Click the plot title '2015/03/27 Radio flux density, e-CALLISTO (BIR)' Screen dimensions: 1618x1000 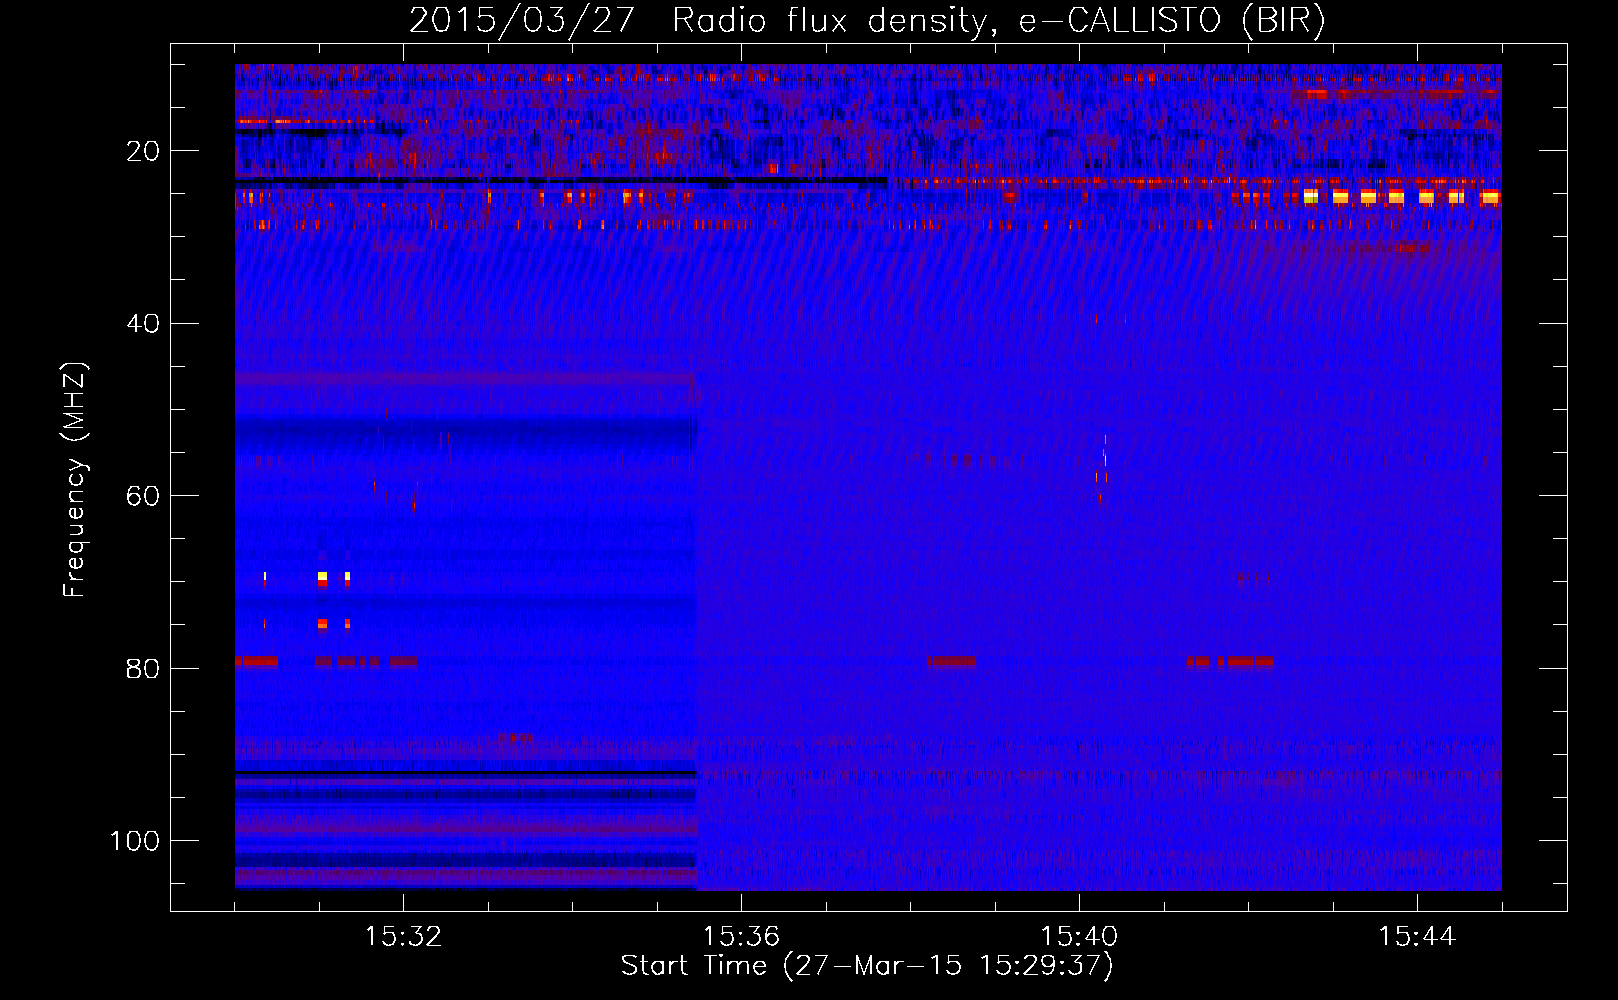coord(867,21)
